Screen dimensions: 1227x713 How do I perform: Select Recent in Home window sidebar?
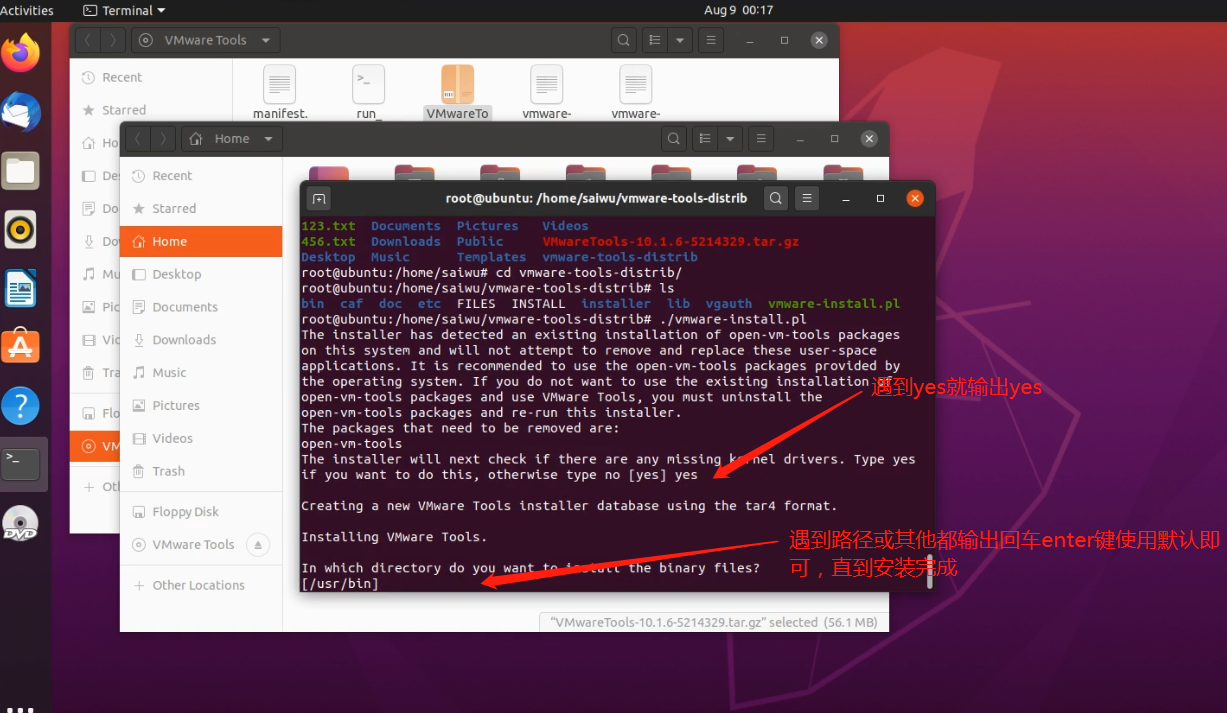coord(201,175)
